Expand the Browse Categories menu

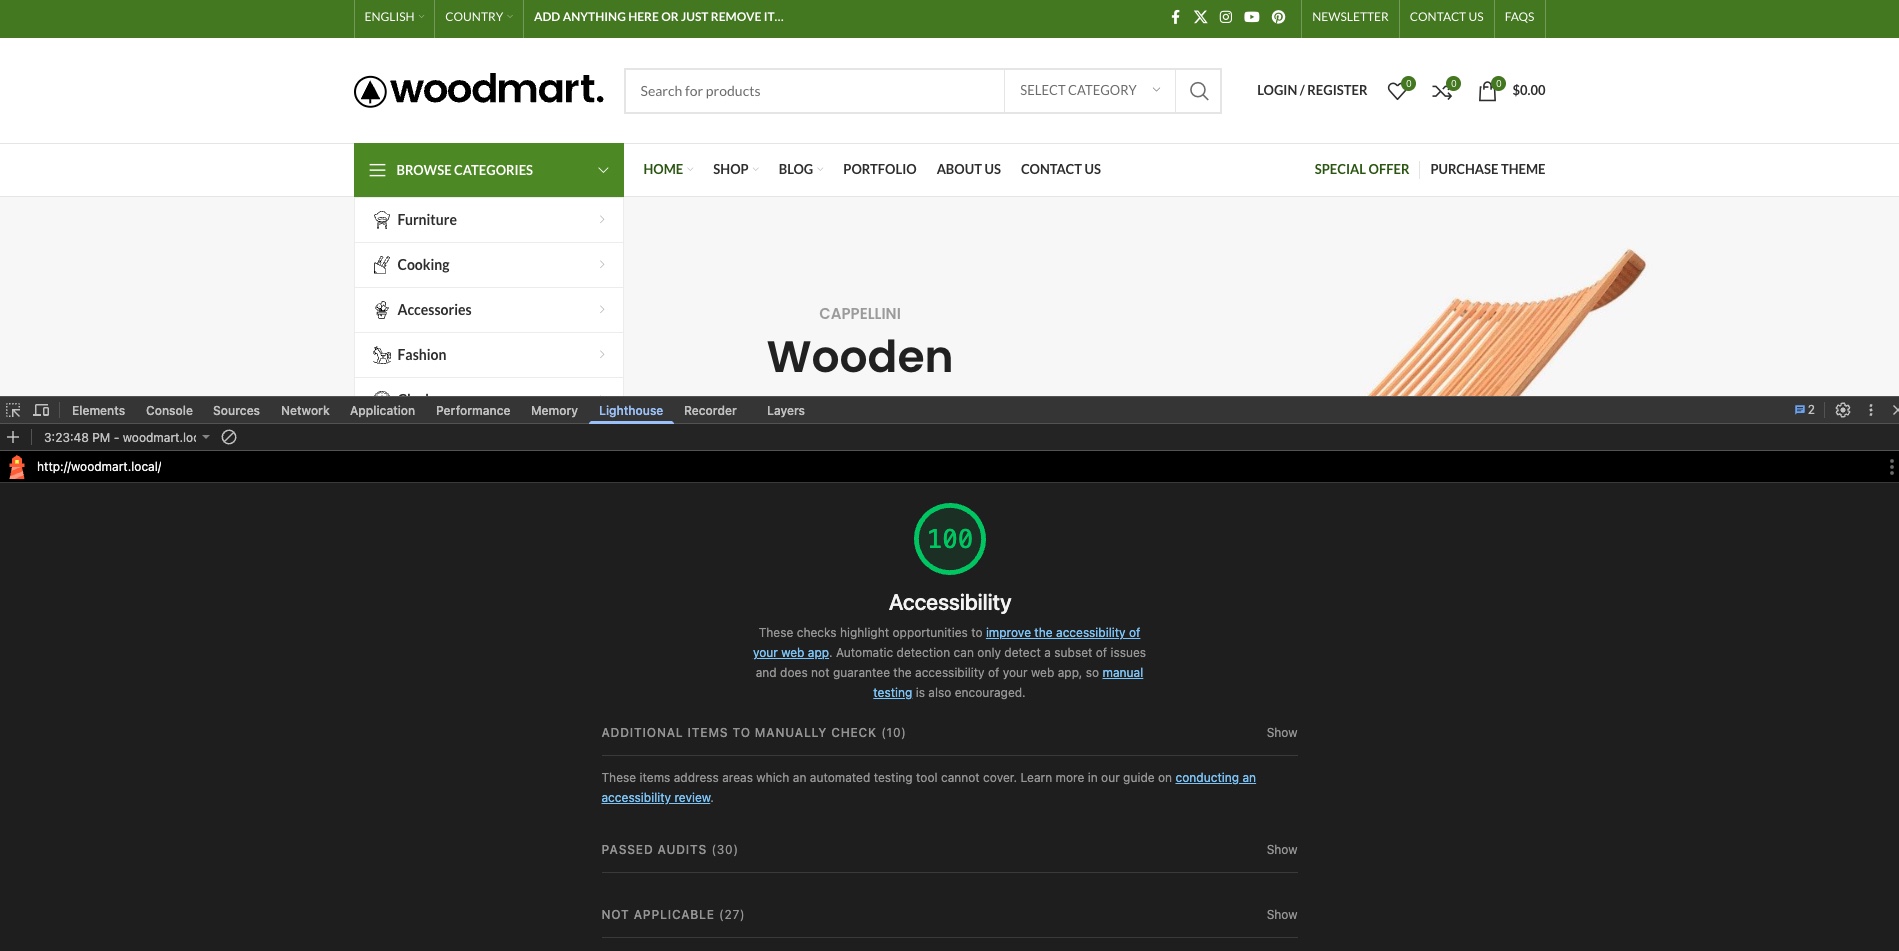[488, 170]
